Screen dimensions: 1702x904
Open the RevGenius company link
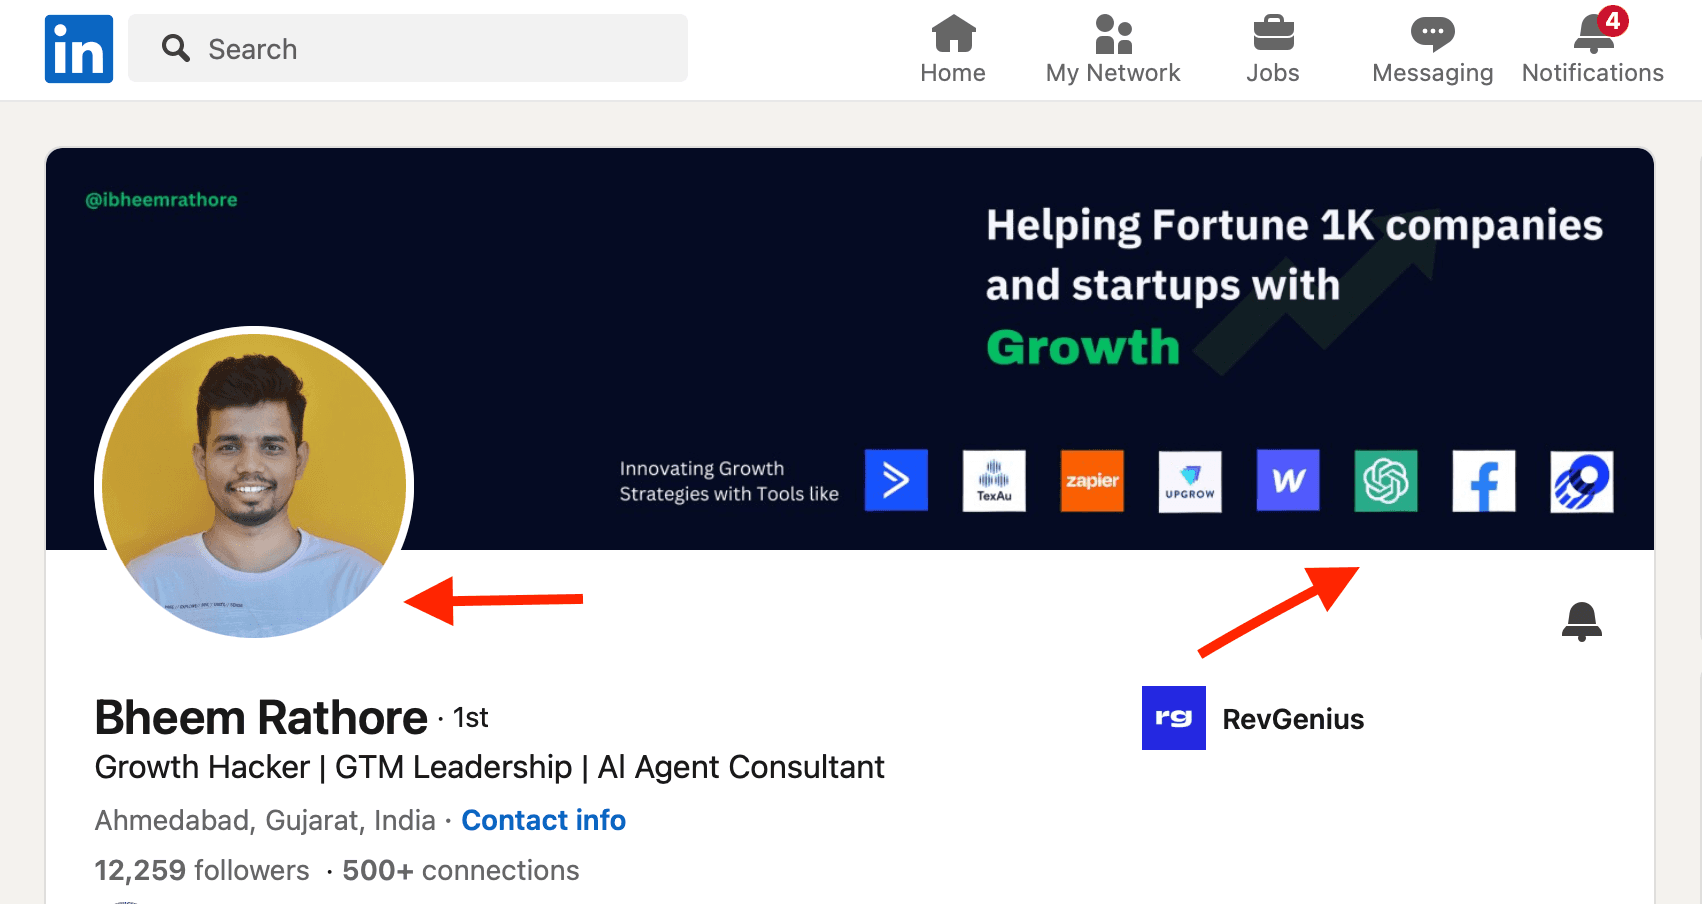coord(1293,719)
